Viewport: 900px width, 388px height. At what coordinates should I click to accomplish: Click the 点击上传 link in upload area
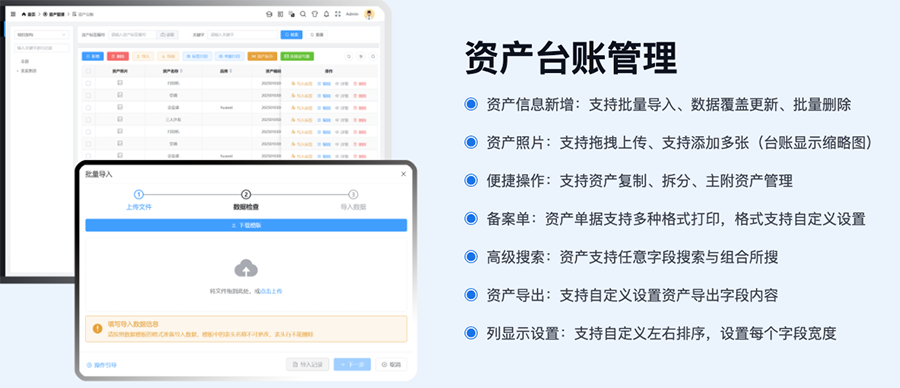(x=271, y=292)
